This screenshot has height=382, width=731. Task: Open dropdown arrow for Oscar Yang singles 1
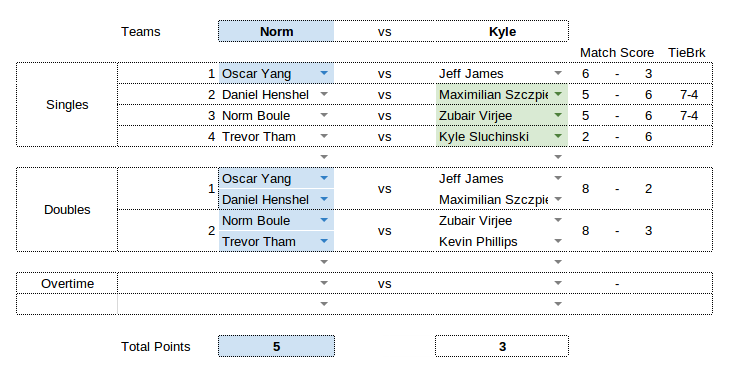(x=324, y=73)
